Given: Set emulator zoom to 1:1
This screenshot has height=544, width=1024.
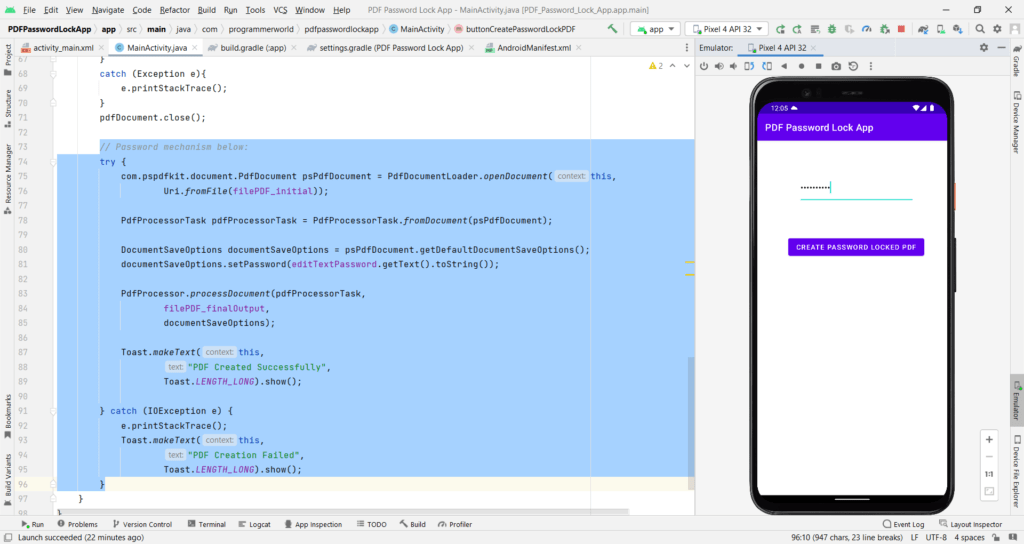Looking at the screenshot, I should click(x=989, y=474).
